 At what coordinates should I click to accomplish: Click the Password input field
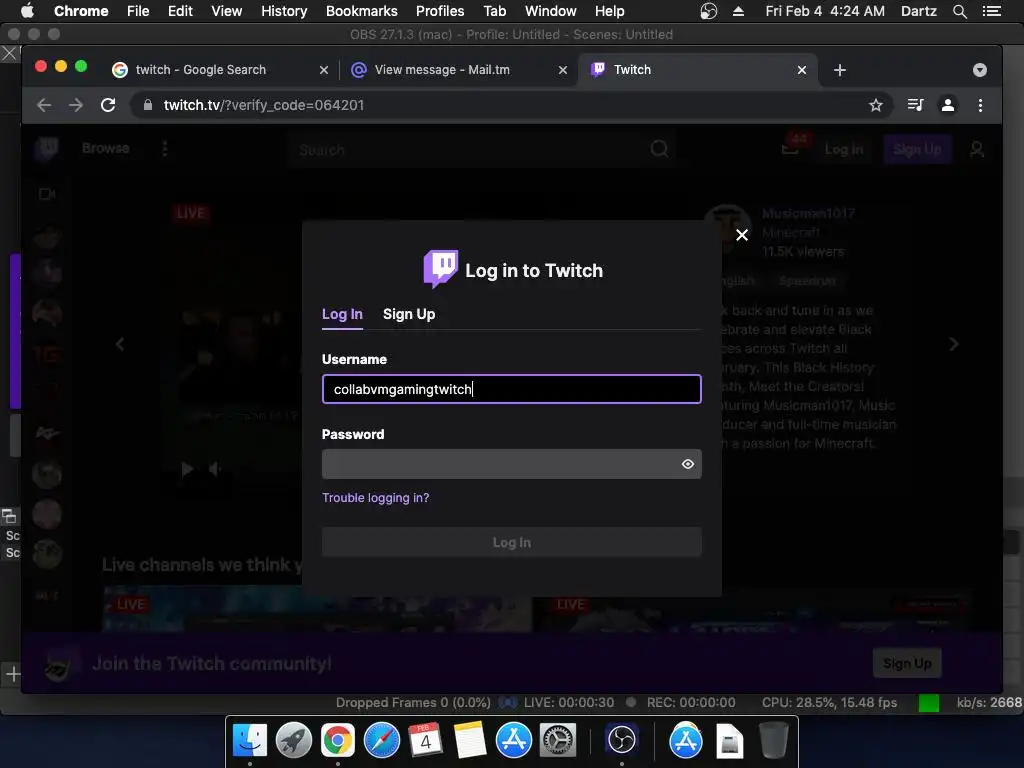click(511, 464)
